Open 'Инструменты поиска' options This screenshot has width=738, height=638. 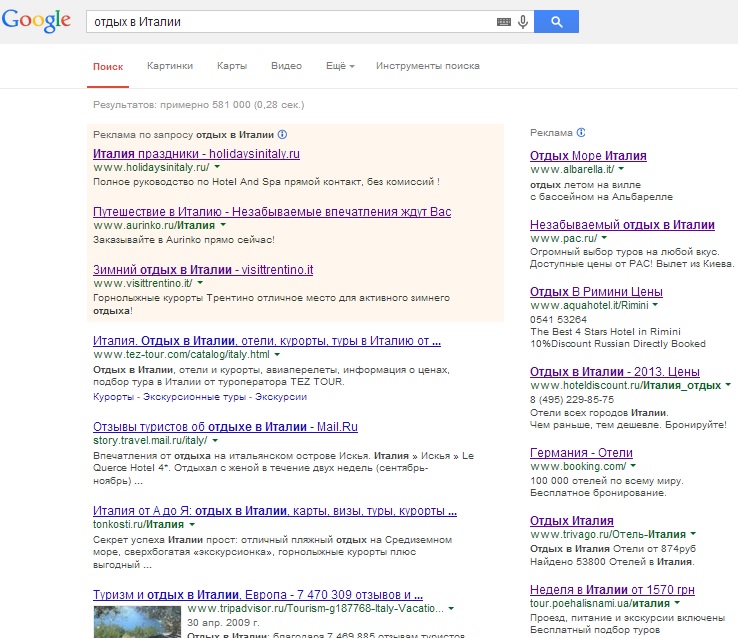click(427, 66)
